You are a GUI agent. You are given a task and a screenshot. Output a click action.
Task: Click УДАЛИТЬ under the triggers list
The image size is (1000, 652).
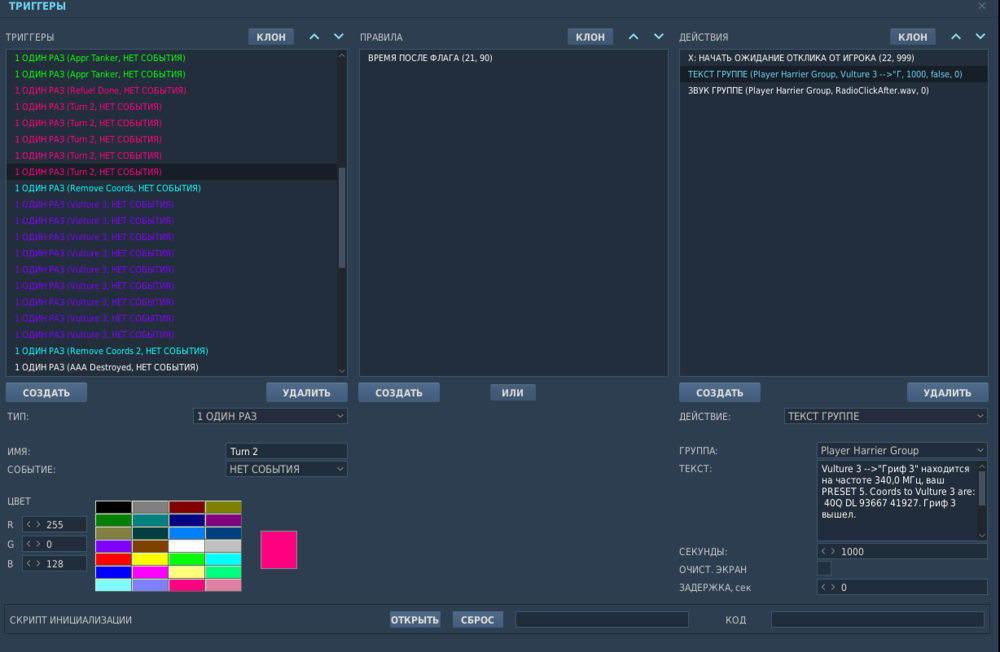[x=307, y=392]
